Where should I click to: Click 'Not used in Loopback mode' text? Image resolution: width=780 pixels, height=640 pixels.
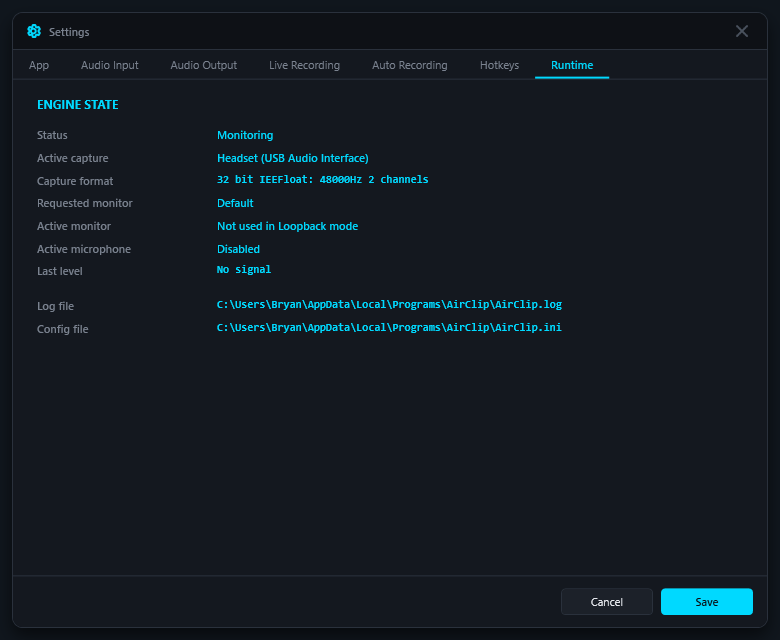(x=288, y=226)
